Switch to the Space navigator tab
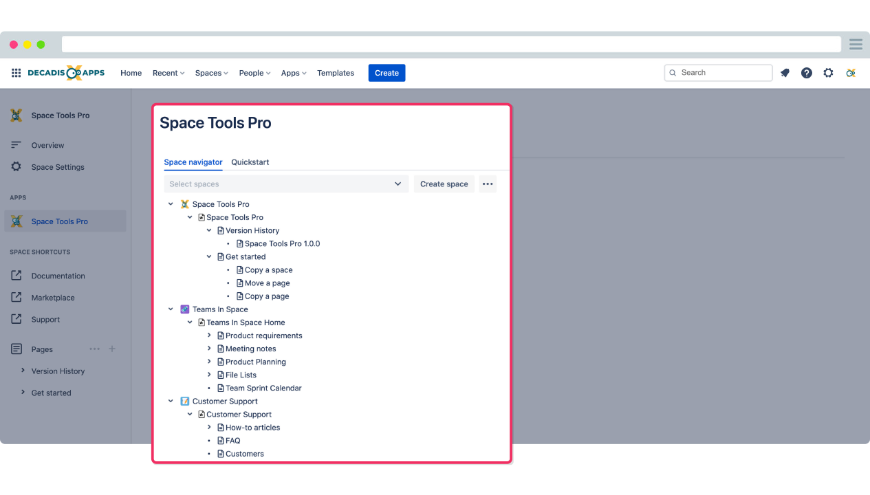The height and width of the screenshot is (495, 870). 193,162
